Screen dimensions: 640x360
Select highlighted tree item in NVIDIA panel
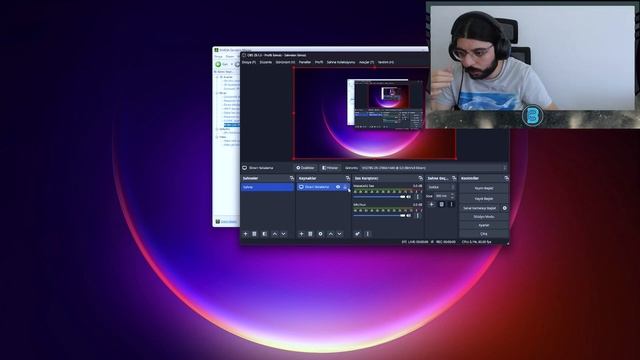coord(231,125)
